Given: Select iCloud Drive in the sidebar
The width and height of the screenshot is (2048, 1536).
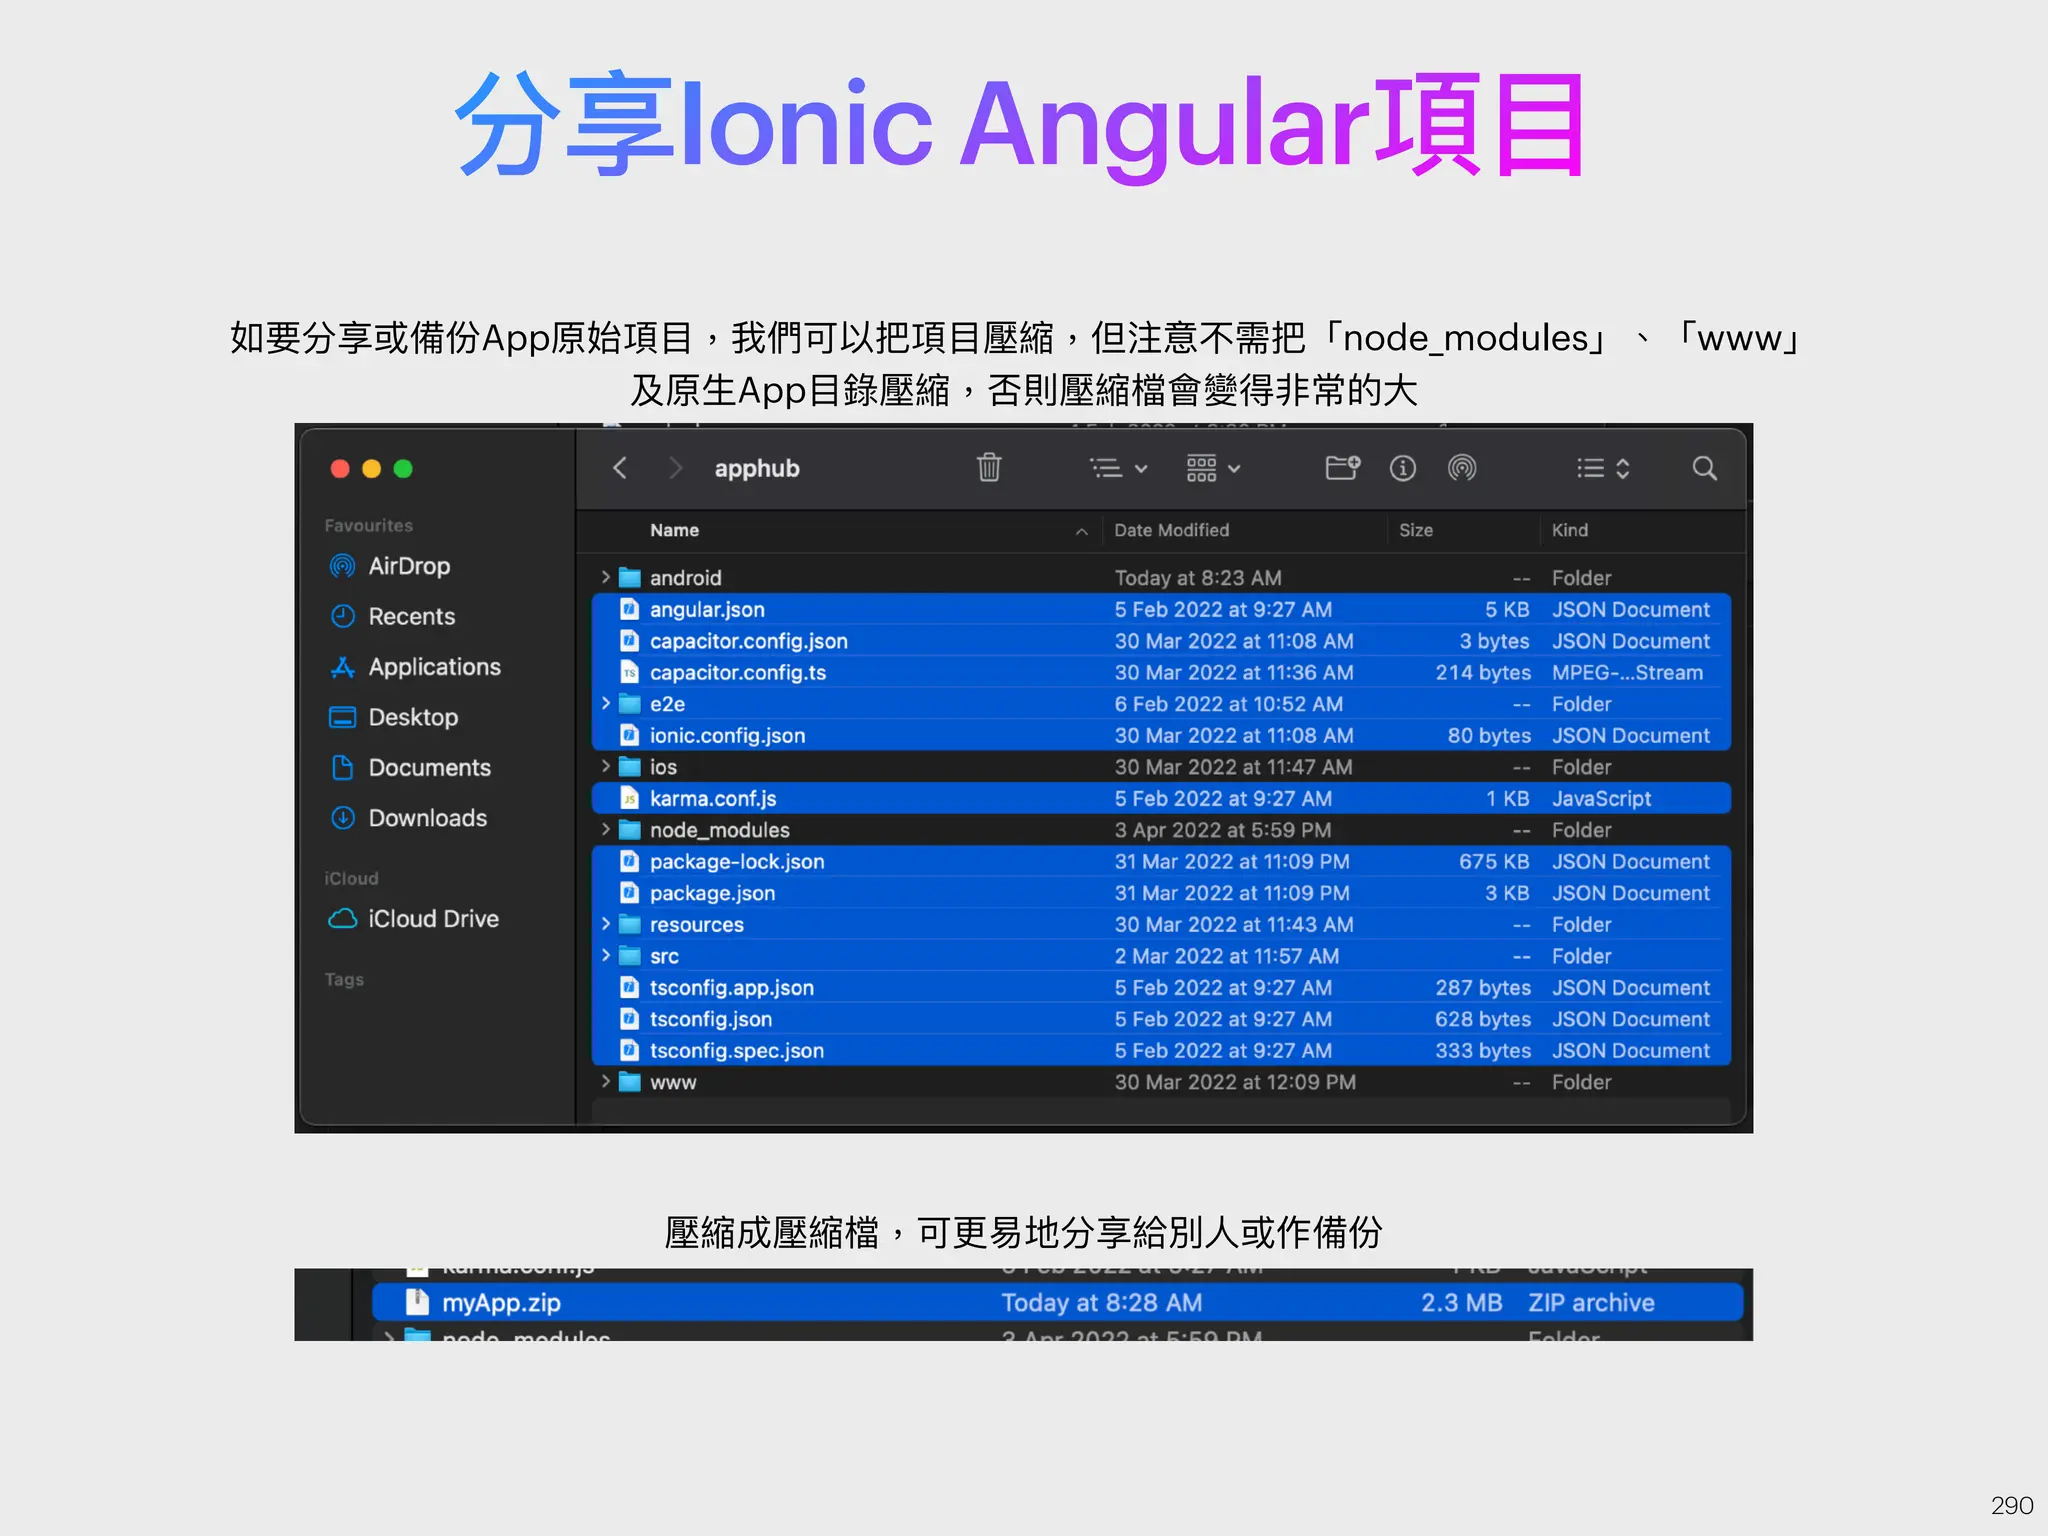Looking at the screenshot, I should click(x=414, y=918).
